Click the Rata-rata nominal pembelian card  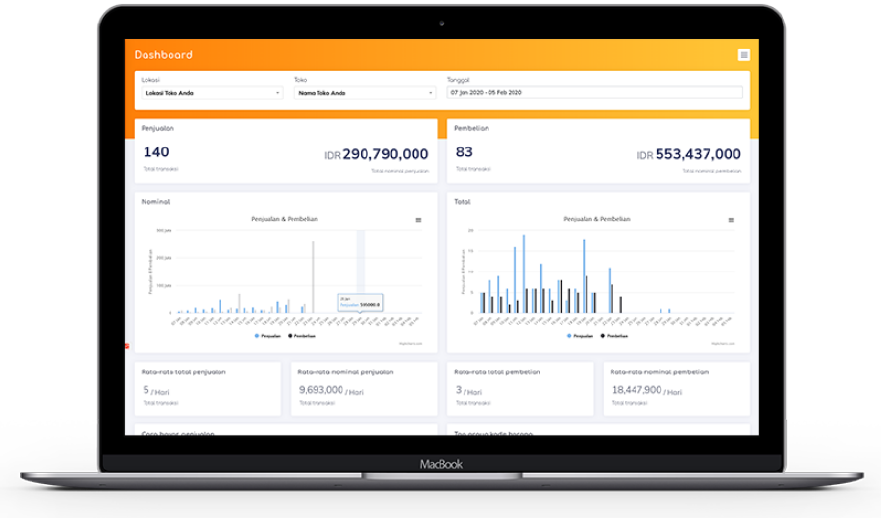tap(676, 389)
